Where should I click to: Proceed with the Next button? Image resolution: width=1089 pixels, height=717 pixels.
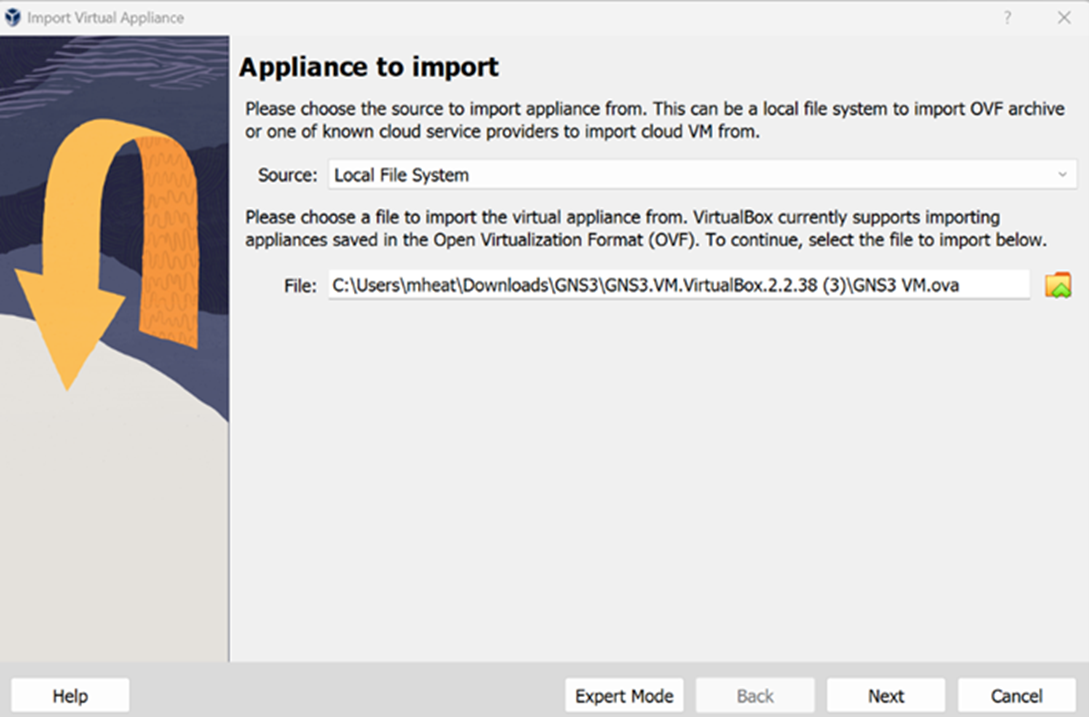tap(886, 695)
